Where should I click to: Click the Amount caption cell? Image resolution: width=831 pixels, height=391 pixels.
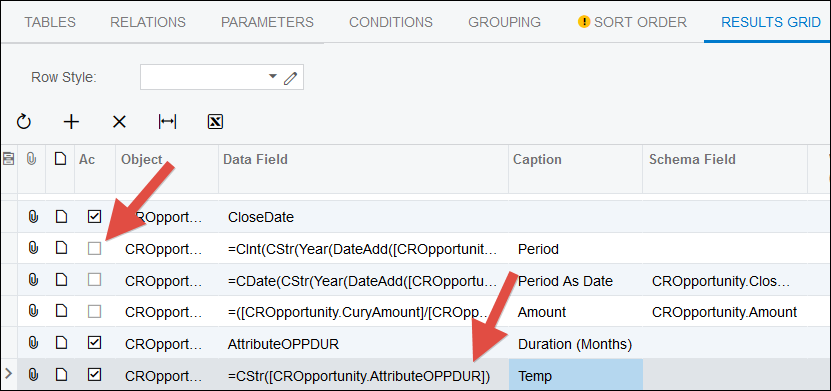[576, 312]
